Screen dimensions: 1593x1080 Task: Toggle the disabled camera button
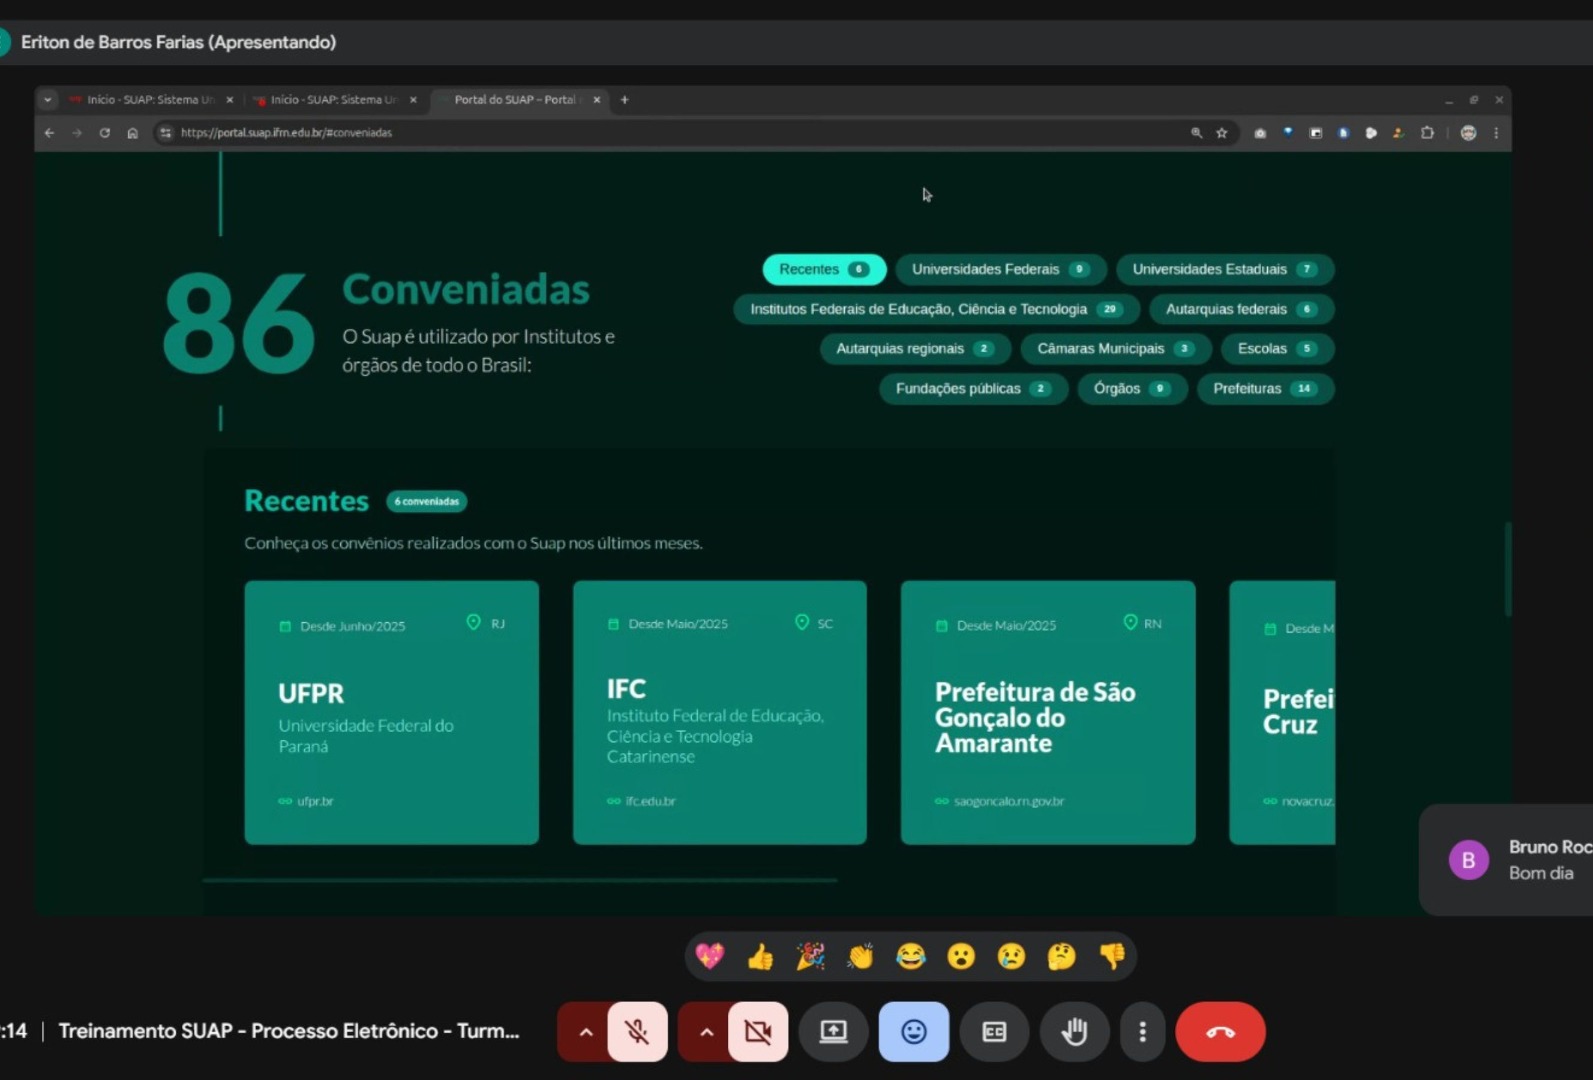(758, 1031)
